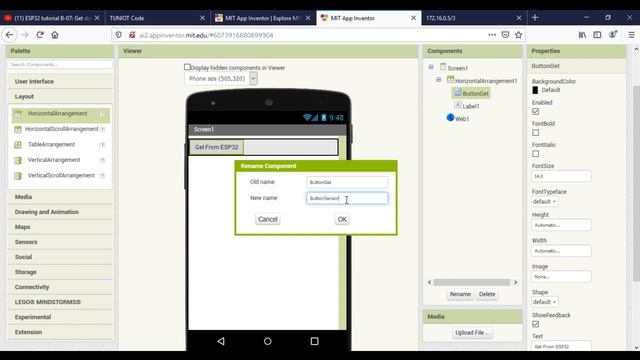Click the BackgroundColor black swatch
Image resolution: width=640 pixels, height=360 pixels.
click(x=535, y=90)
